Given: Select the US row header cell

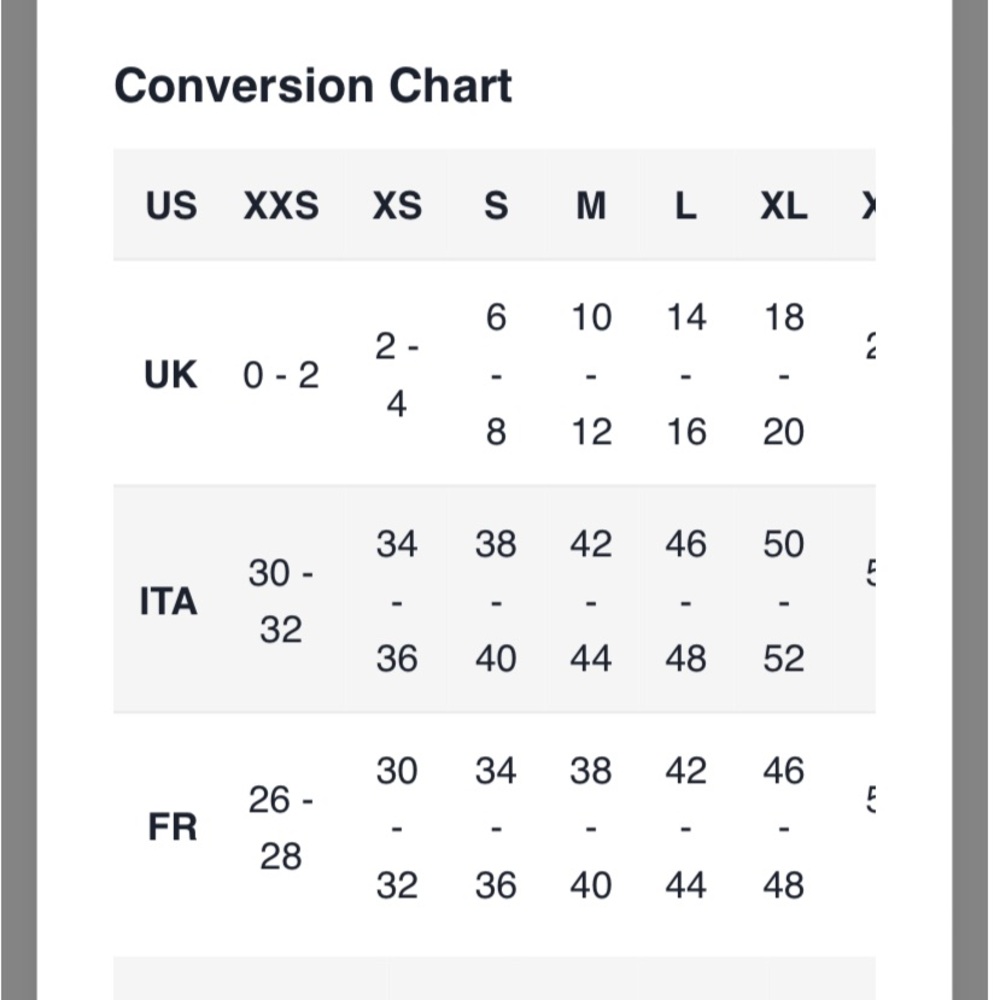Looking at the screenshot, I should pyautogui.click(x=171, y=205).
